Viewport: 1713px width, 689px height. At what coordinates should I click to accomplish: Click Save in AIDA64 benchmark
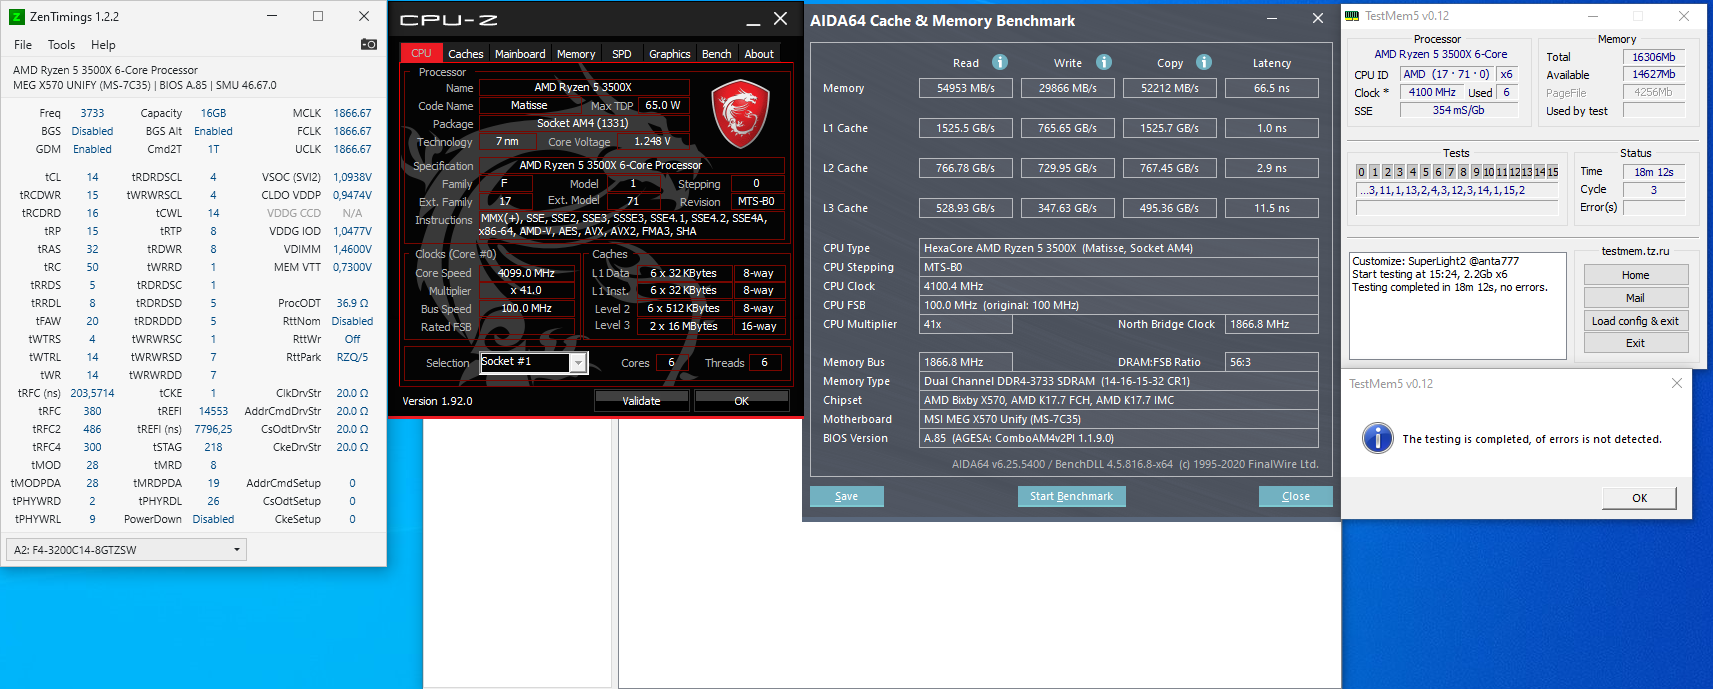pyautogui.click(x=846, y=496)
